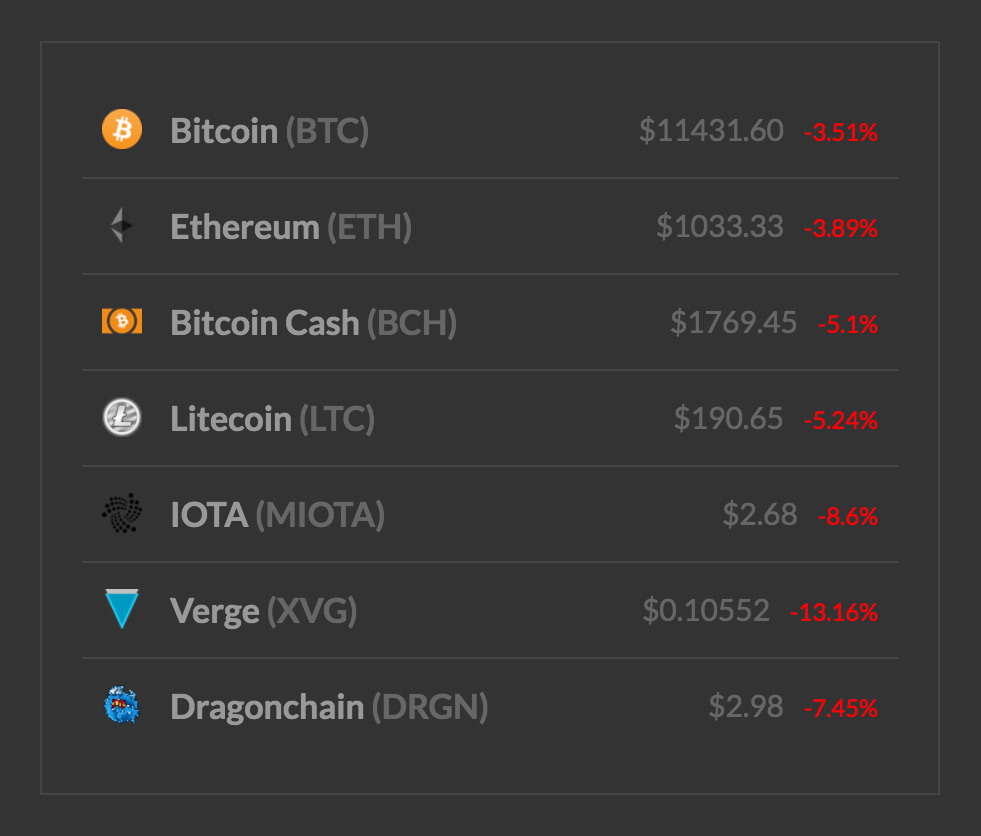Click the silver Litecoin coin icon

(x=122, y=417)
